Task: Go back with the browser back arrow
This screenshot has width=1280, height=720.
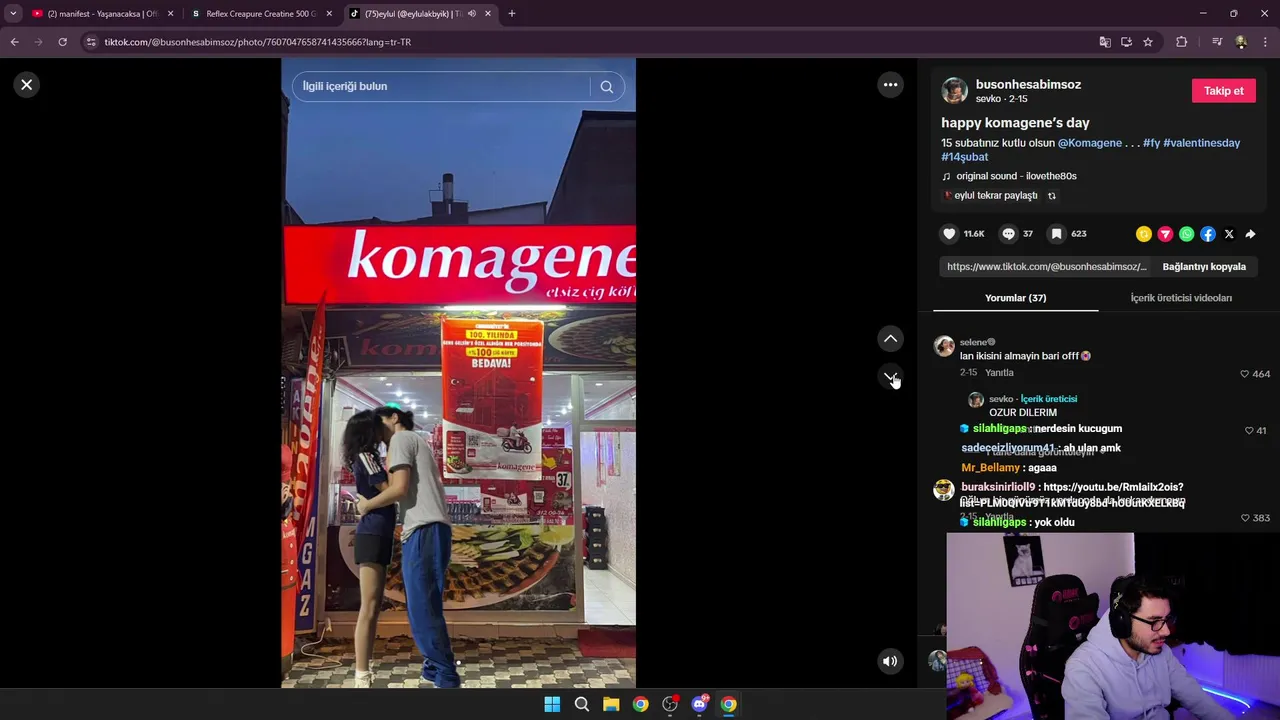Action: point(15,42)
